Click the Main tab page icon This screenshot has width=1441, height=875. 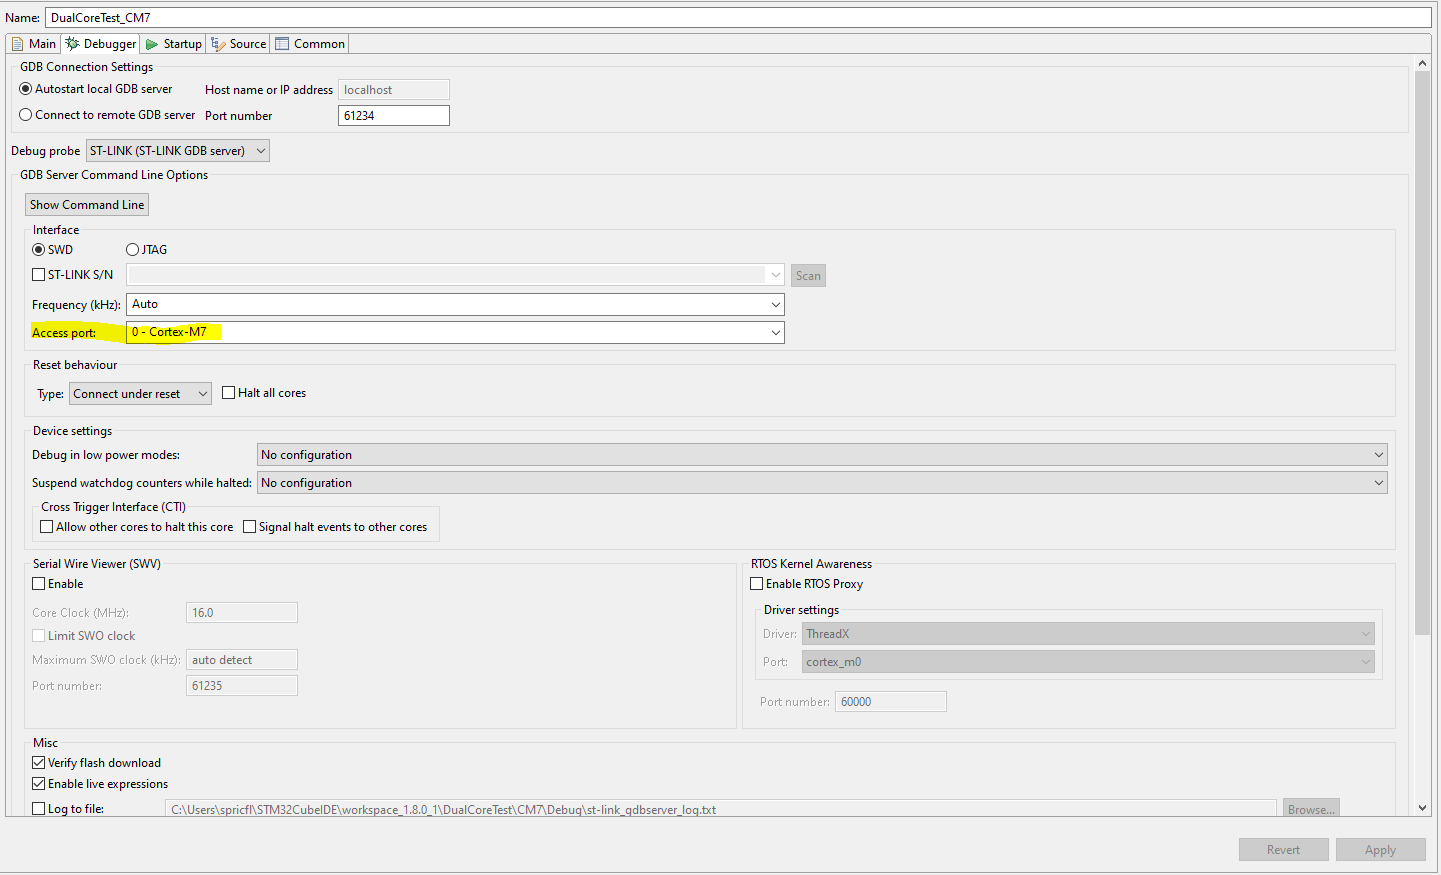point(18,44)
